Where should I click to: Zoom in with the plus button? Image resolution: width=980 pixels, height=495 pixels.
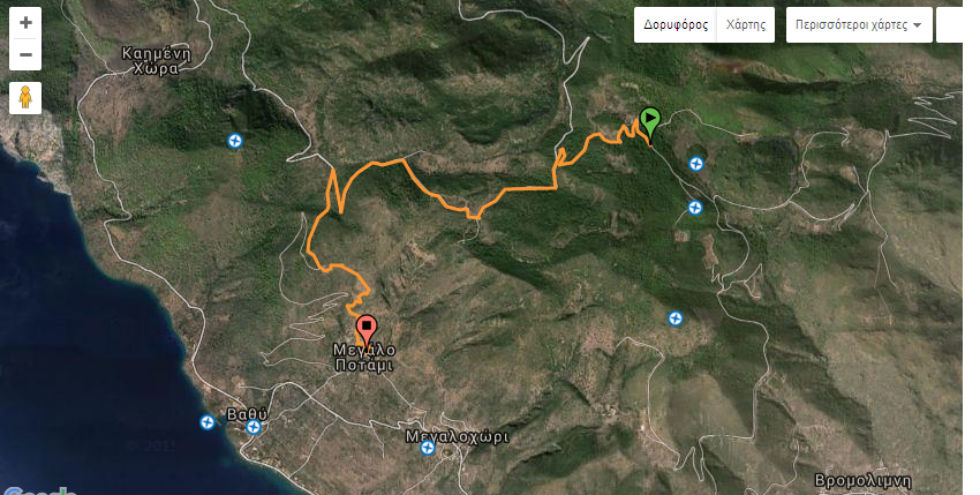pyautogui.click(x=26, y=23)
